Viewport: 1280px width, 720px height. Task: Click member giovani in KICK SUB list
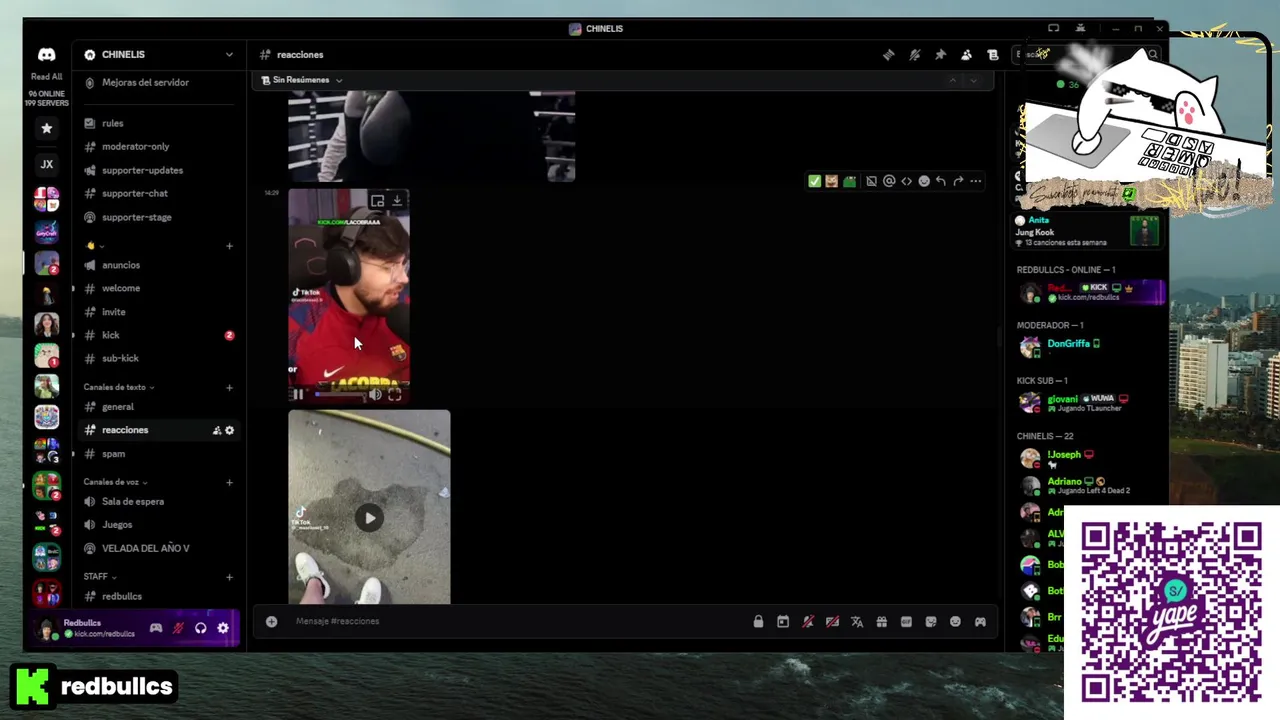pyautogui.click(x=1088, y=402)
